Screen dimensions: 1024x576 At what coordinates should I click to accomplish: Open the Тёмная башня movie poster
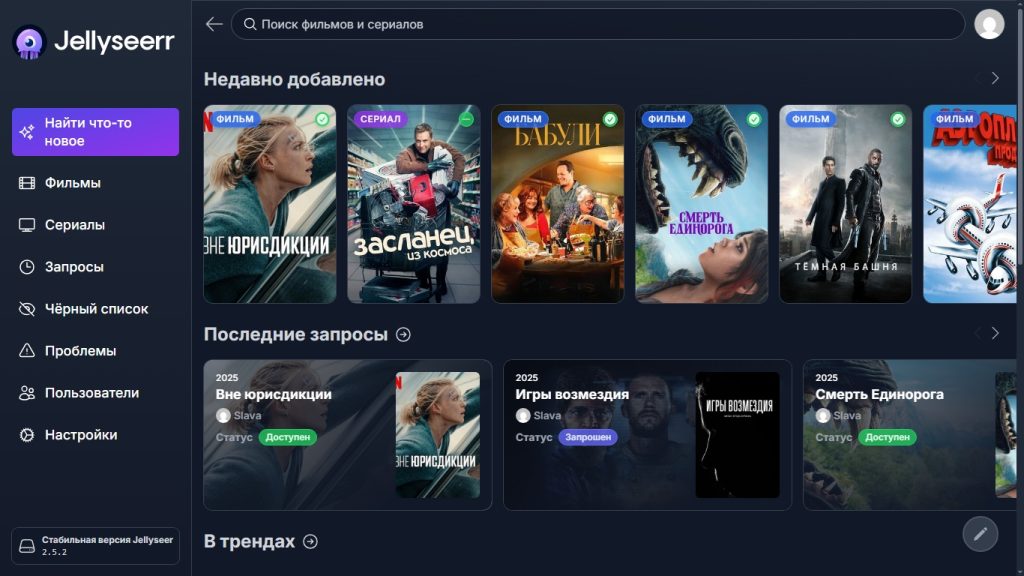point(845,204)
